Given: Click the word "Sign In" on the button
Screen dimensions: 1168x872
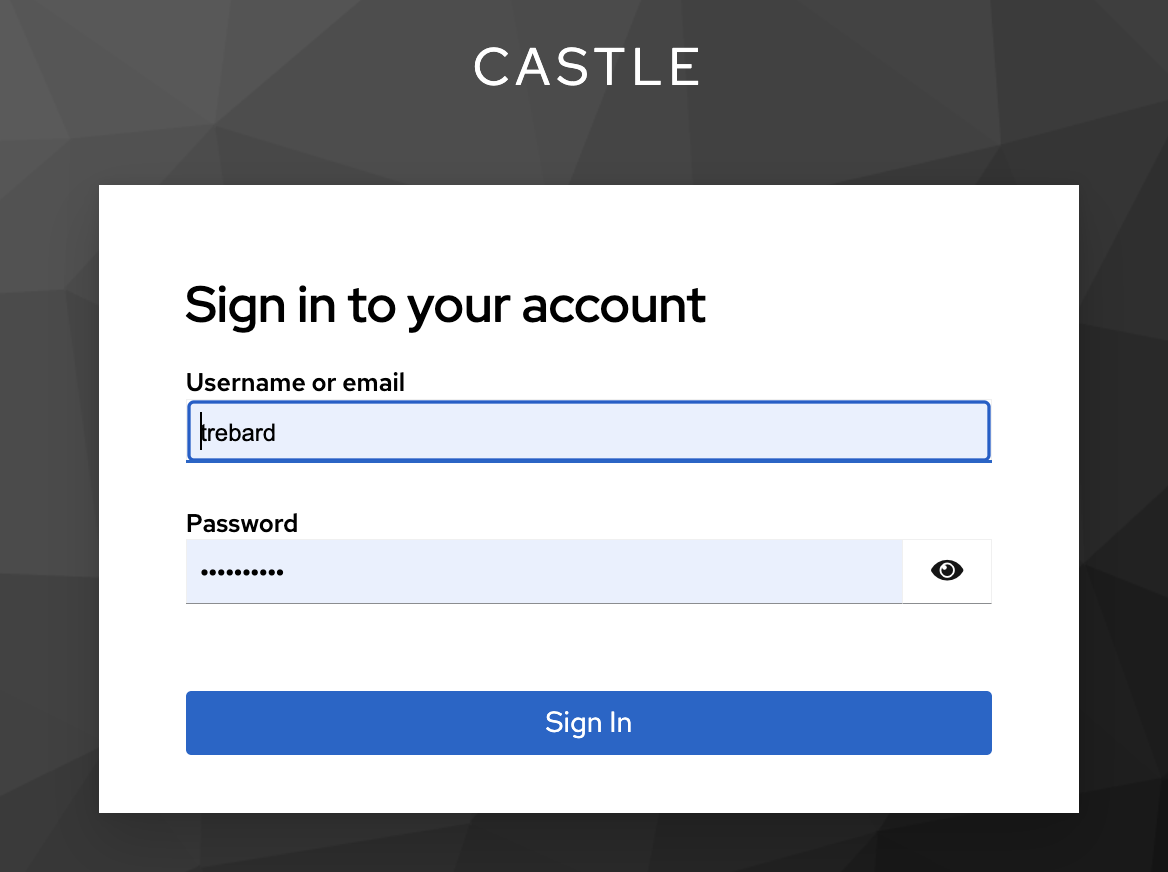Looking at the screenshot, I should click(x=588, y=722).
